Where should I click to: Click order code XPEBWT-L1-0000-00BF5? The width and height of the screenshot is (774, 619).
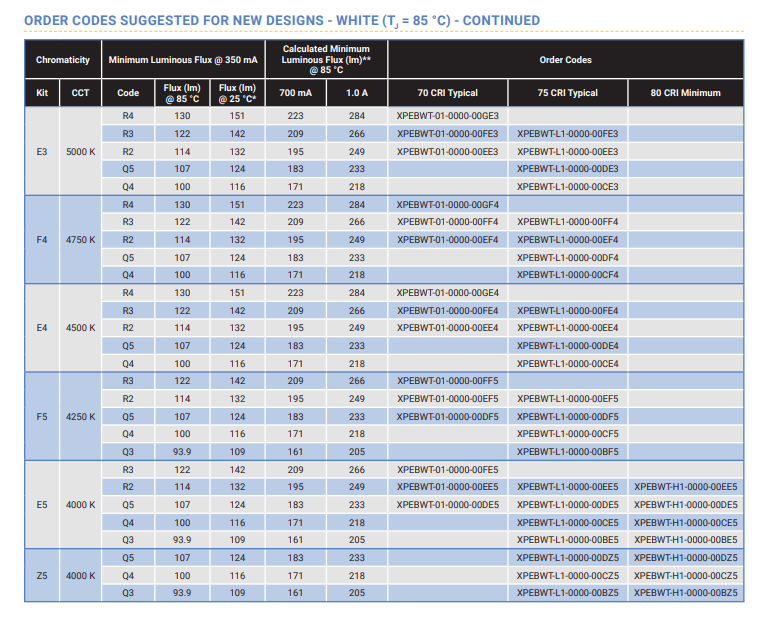pos(568,452)
